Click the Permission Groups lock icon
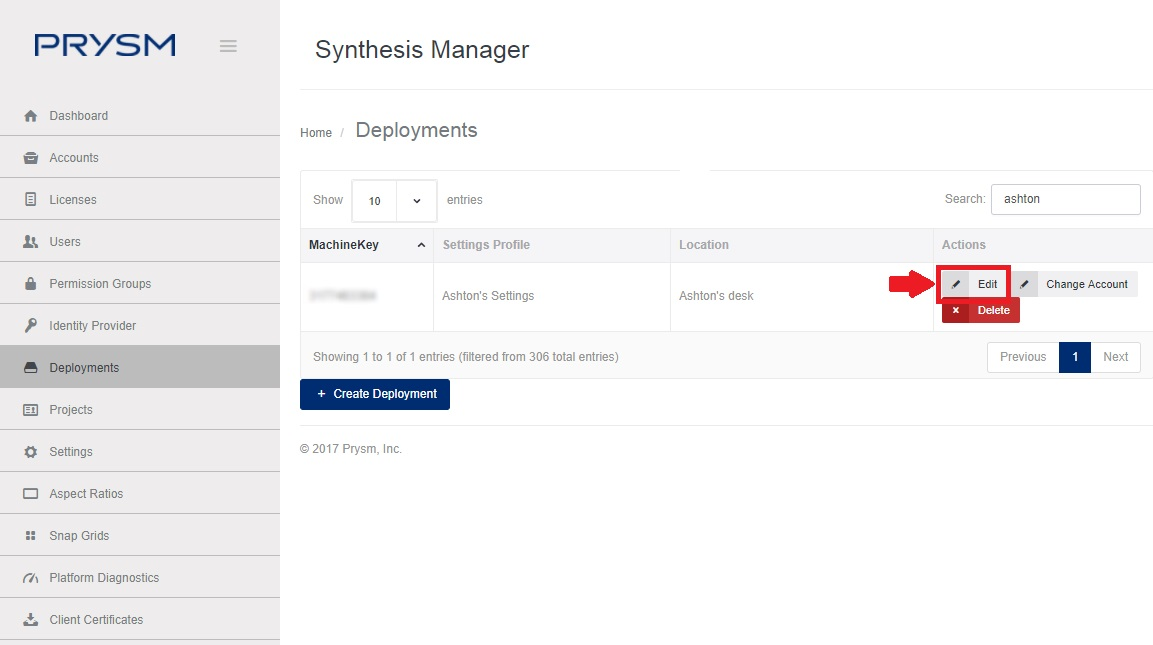1153x645 pixels. coord(30,283)
